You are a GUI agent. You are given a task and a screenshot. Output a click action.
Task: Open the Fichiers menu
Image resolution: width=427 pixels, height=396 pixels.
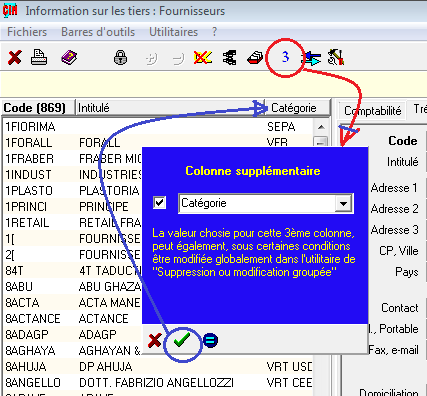tap(27, 32)
